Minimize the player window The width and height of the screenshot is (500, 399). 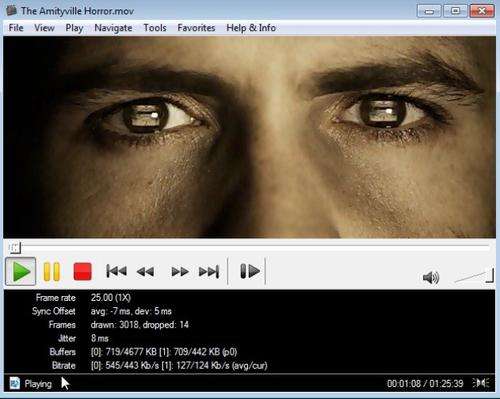click(429, 11)
